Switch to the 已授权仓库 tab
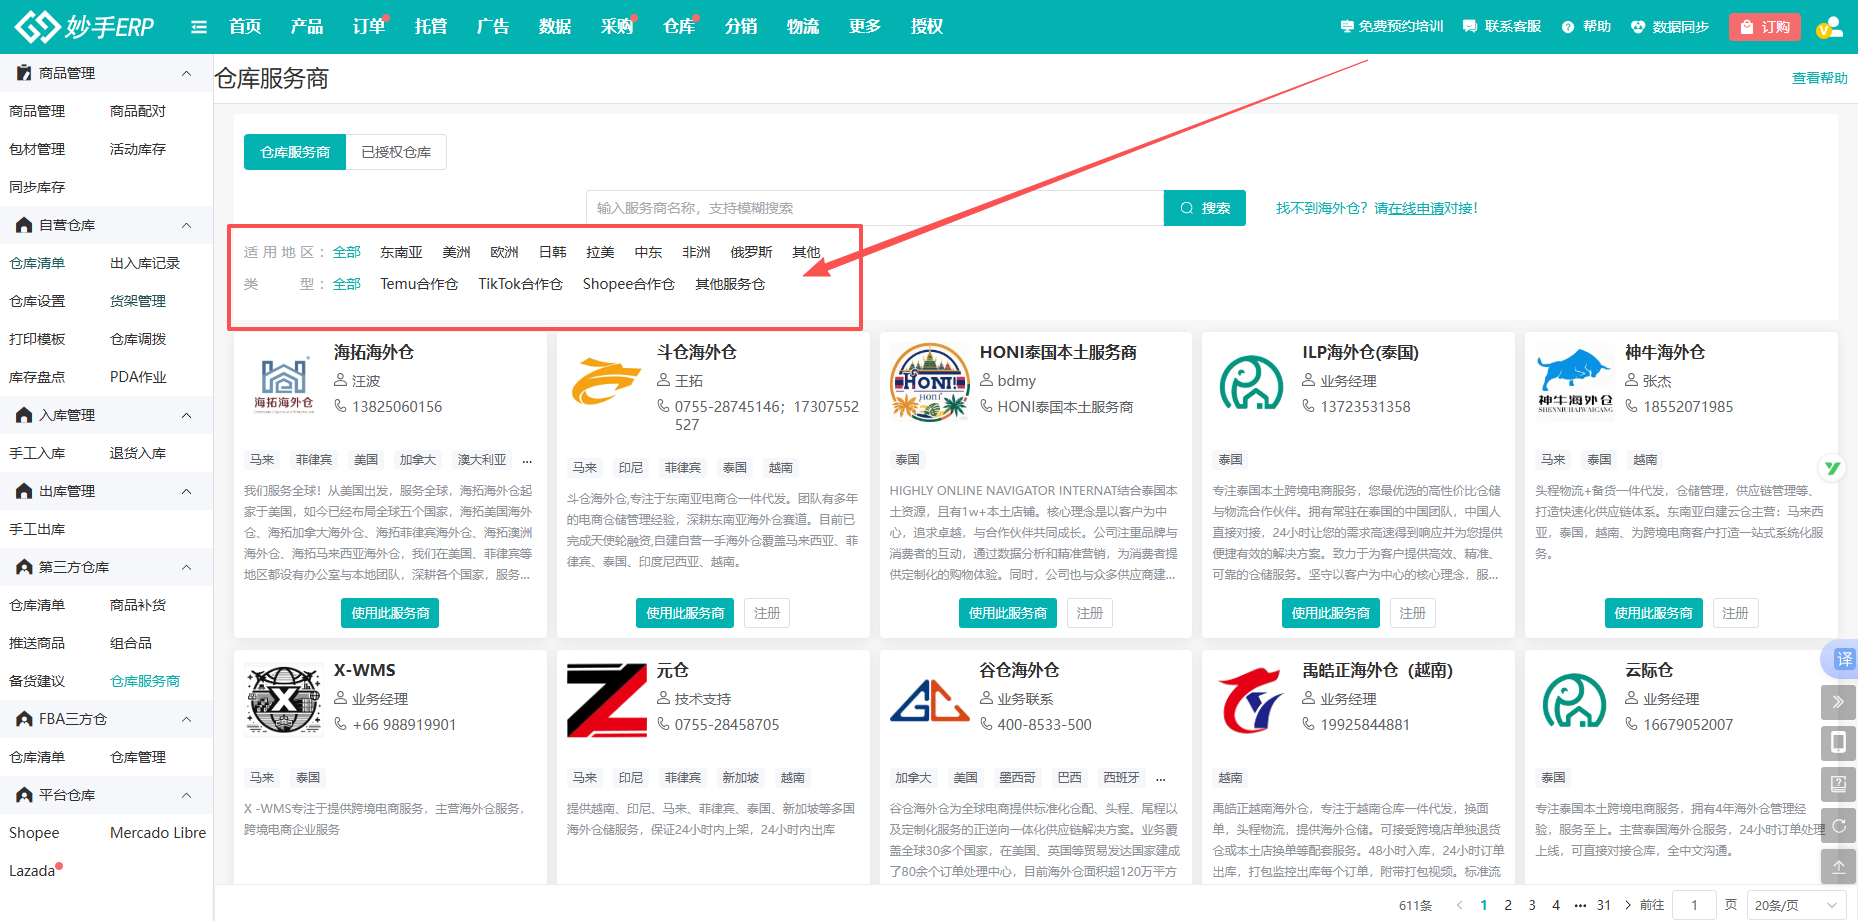The height and width of the screenshot is (921, 1858). pyautogui.click(x=396, y=152)
